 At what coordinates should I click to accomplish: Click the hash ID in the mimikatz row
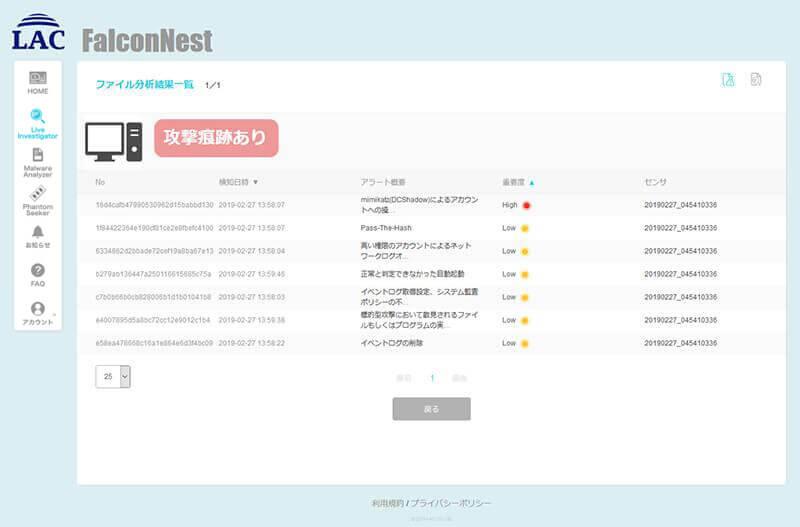pos(155,205)
